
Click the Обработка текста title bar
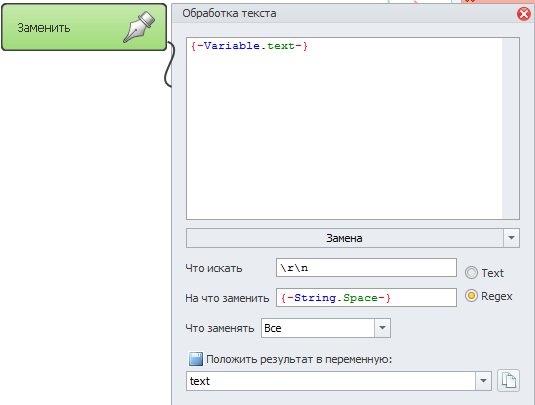[345, 13]
